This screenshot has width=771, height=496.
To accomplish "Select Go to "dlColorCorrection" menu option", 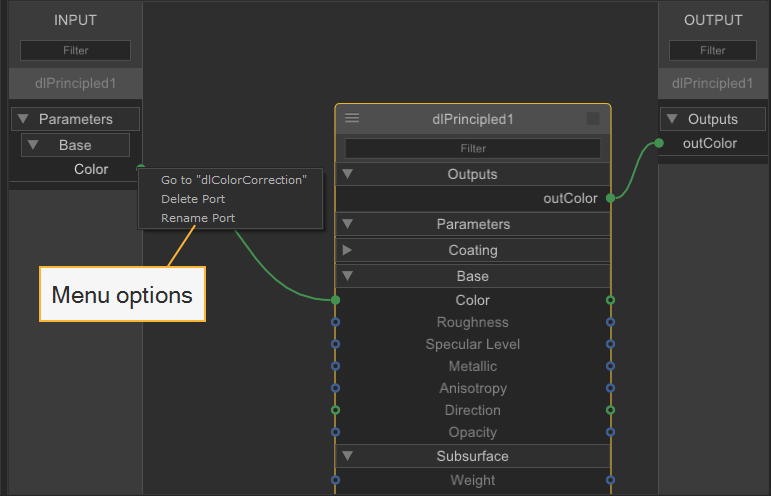I will (x=233, y=180).
